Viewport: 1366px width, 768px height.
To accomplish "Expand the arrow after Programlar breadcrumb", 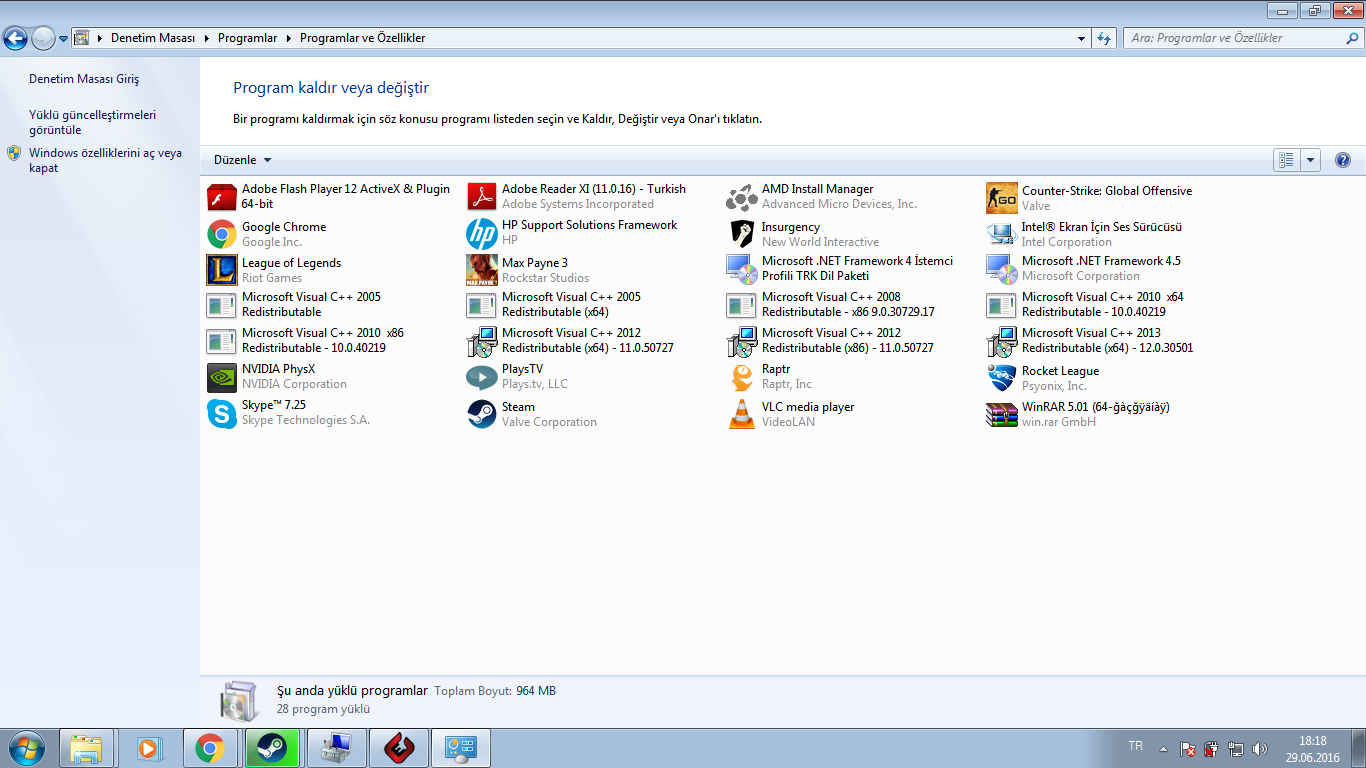I will coord(289,38).
